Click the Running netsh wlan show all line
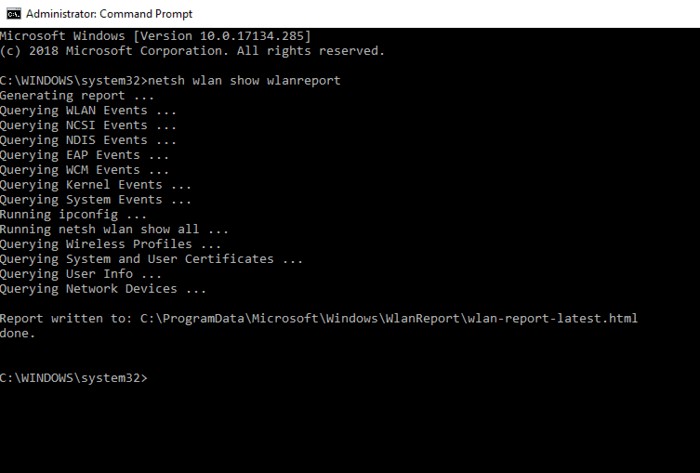The width and height of the screenshot is (700, 473). click(x=114, y=229)
